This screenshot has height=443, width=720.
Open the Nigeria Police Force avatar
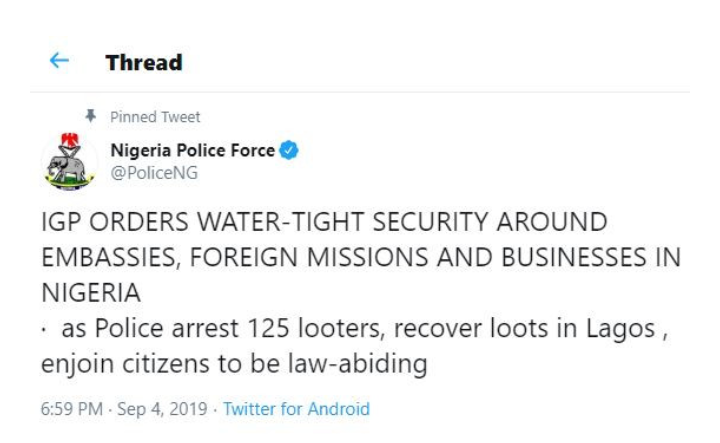(67, 161)
